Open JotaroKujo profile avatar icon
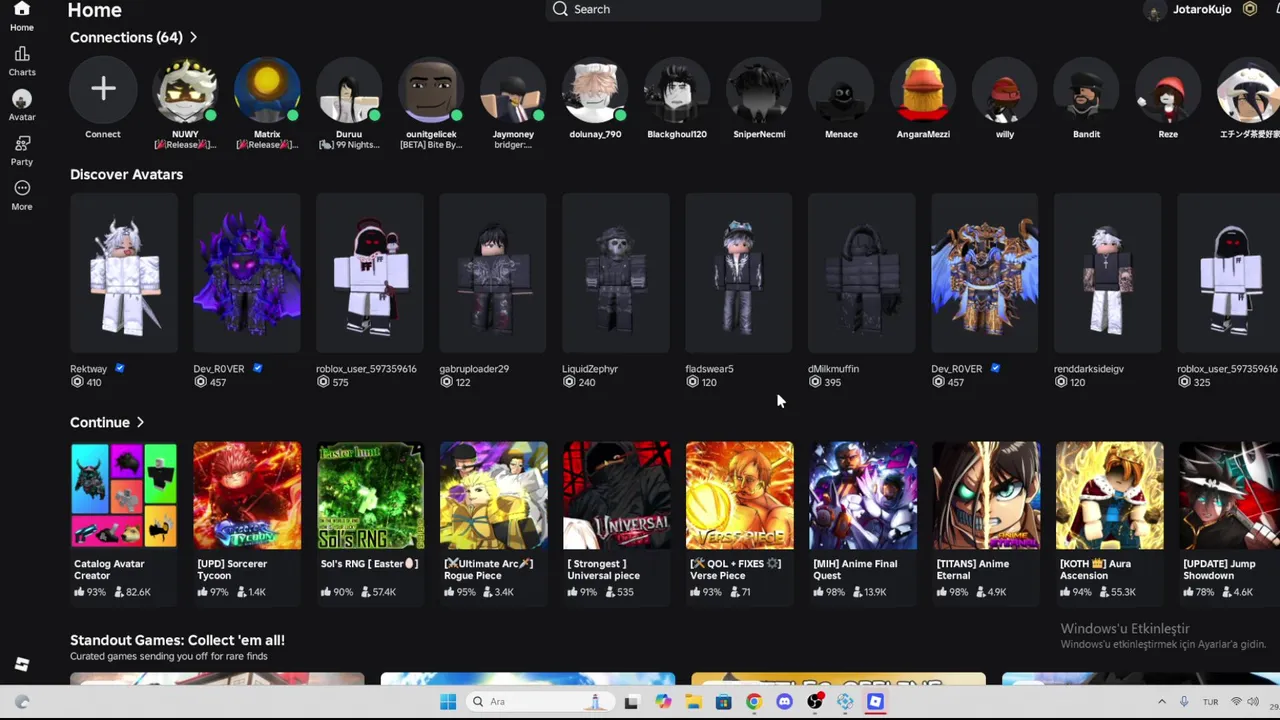The image size is (1280, 720). click(x=1155, y=10)
